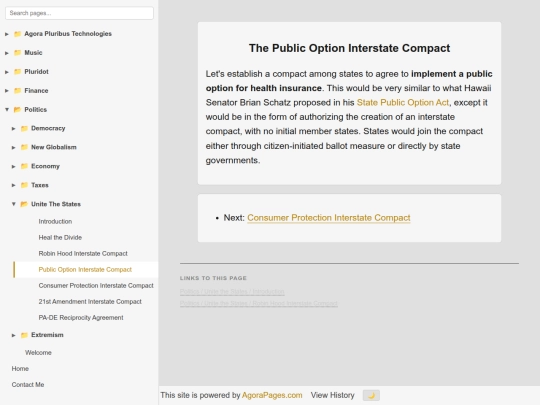Expand the Taxes tree arrow
The height and width of the screenshot is (405, 540).
click(13, 185)
